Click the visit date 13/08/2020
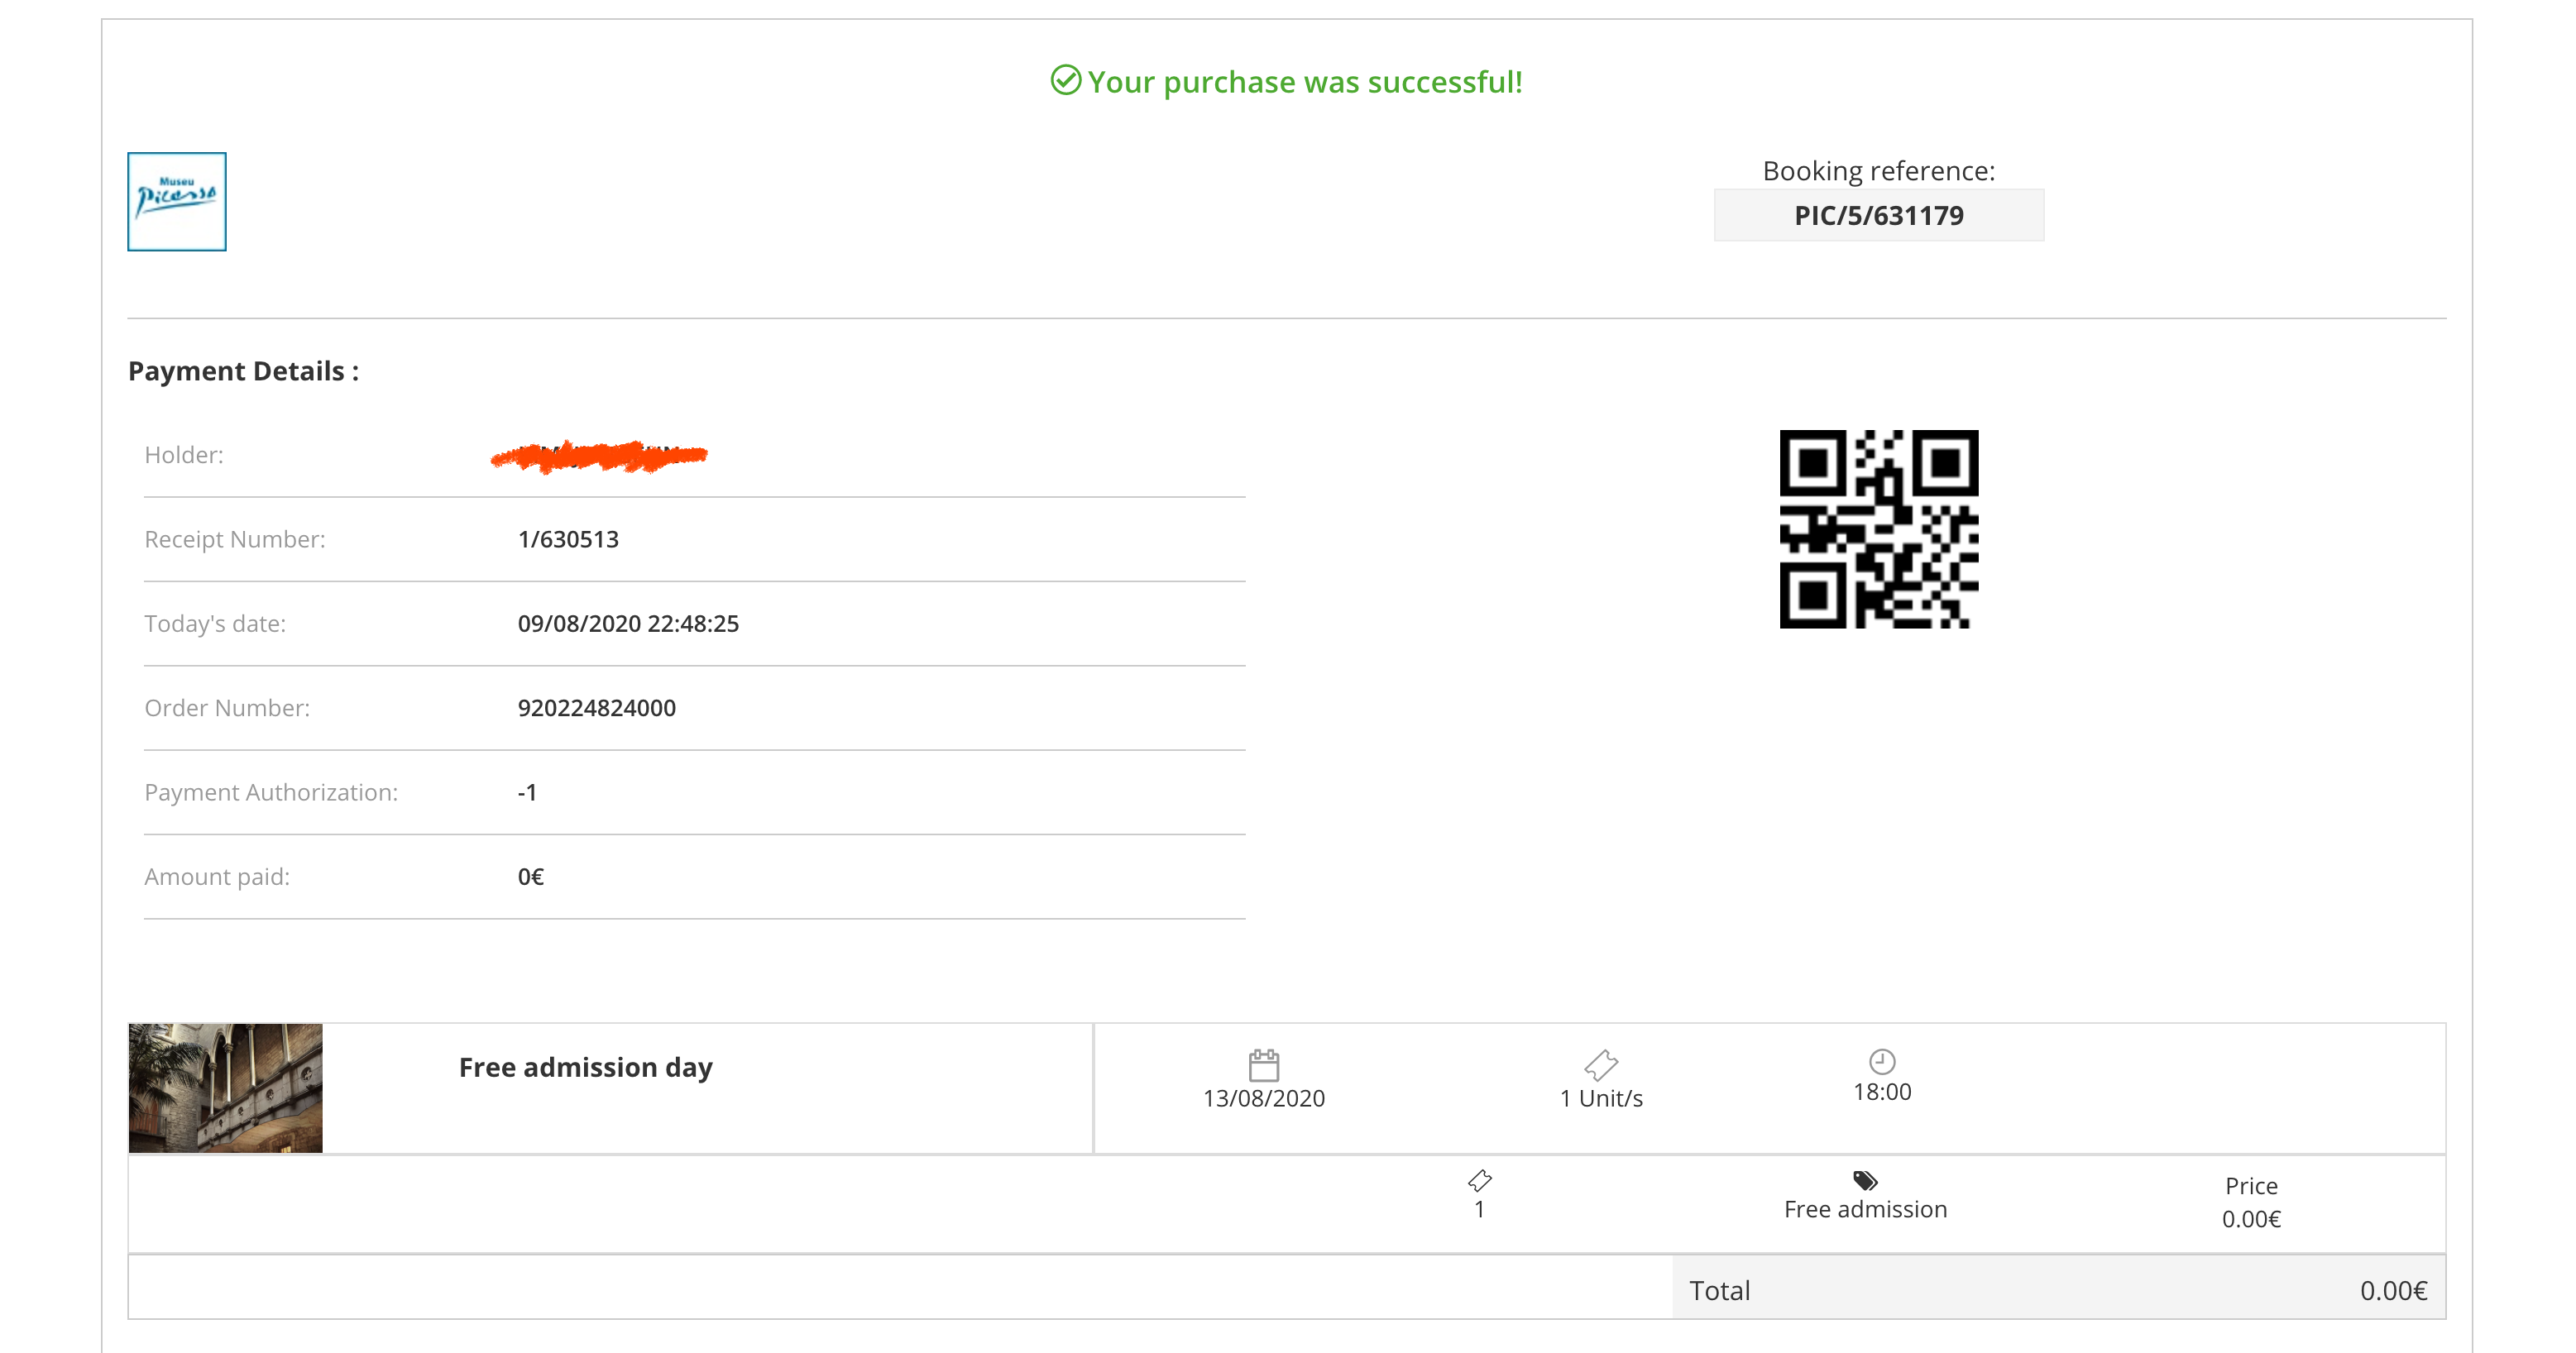 click(1264, 1098)
